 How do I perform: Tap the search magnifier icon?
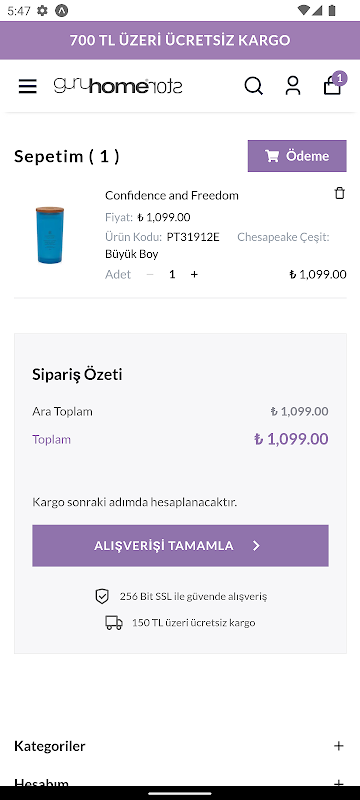(253, 86)
